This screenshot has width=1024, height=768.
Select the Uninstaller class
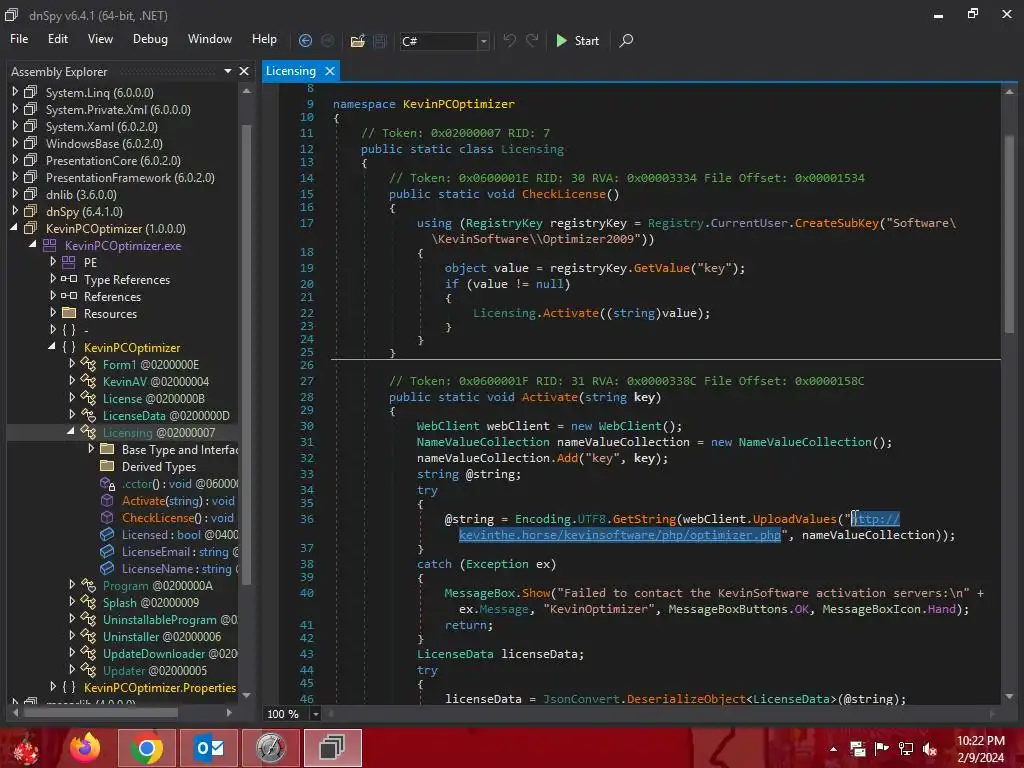pyautogui.click(x=162, y=637)
